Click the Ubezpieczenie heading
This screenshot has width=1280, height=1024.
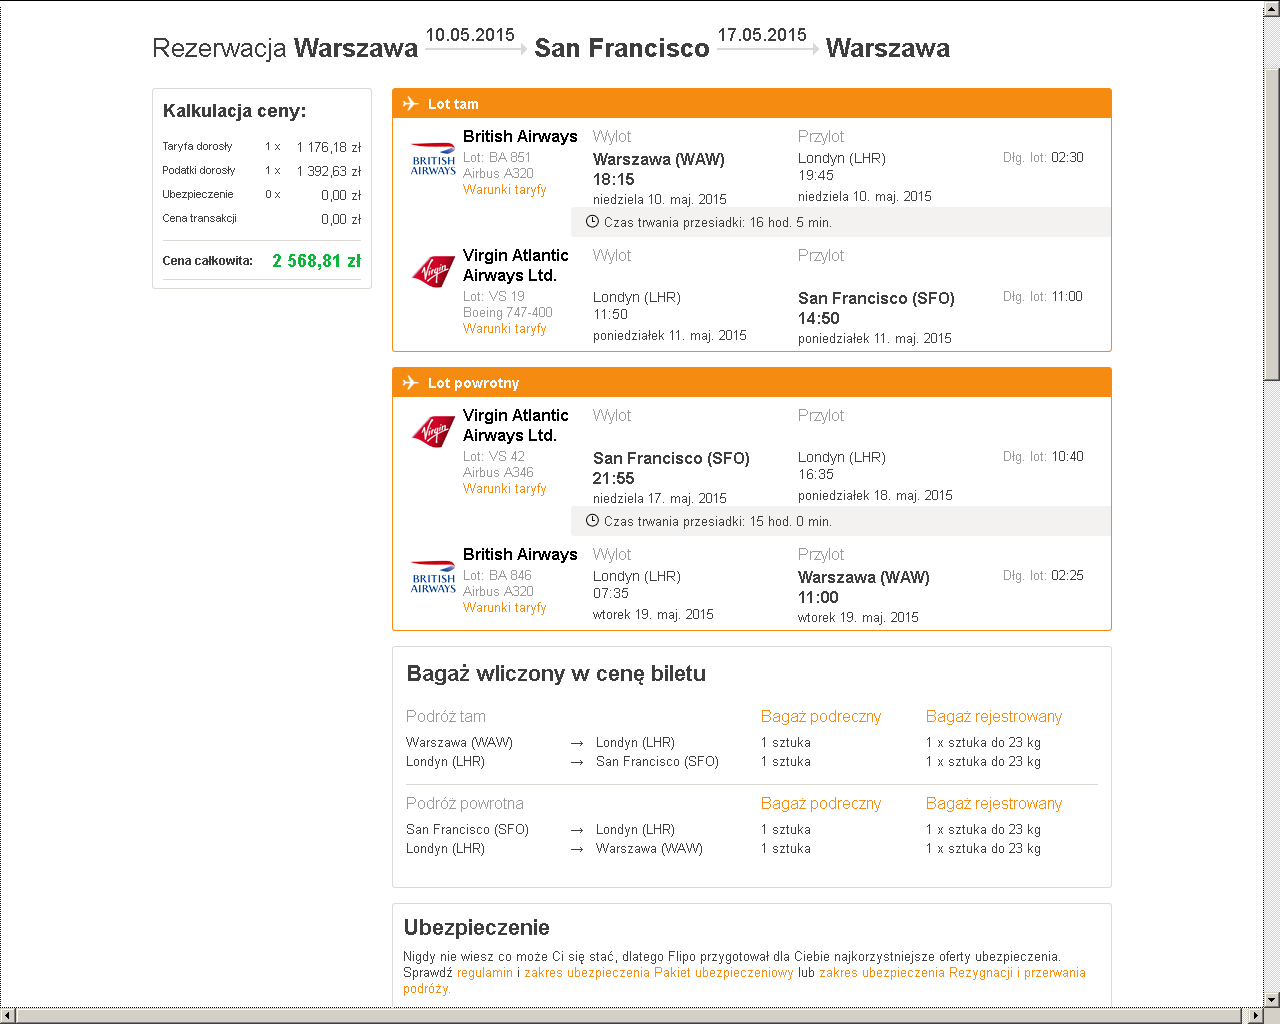(477, 927)
